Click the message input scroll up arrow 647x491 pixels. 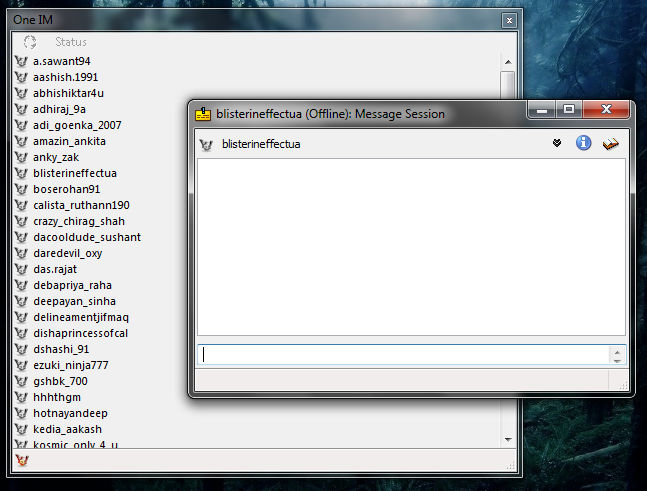(x=617, y=352)
